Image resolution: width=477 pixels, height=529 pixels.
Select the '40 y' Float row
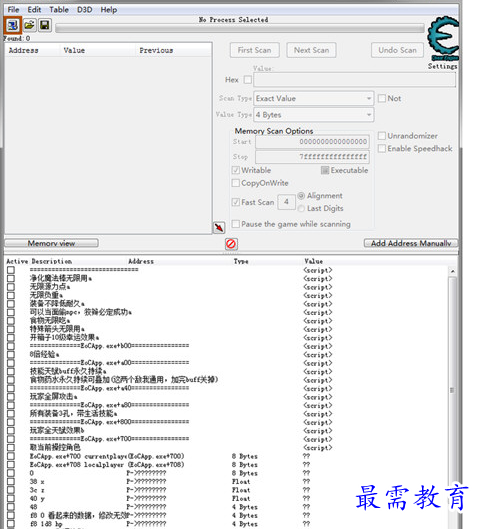(x=226, y=498)
